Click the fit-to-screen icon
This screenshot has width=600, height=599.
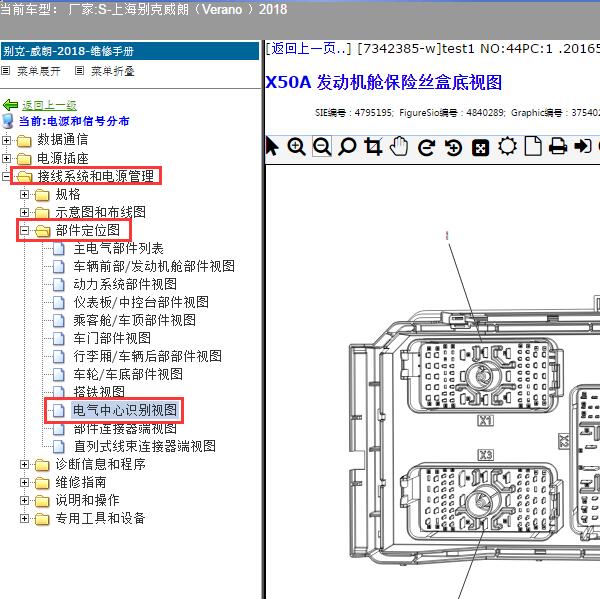click(x=480, y=147)
